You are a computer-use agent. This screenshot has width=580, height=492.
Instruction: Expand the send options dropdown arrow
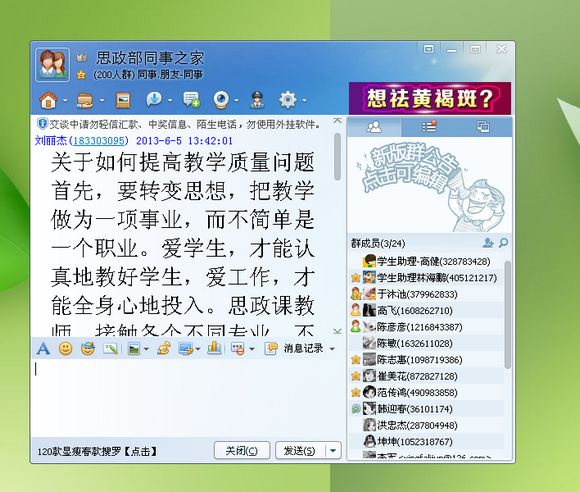pos(333,451)
